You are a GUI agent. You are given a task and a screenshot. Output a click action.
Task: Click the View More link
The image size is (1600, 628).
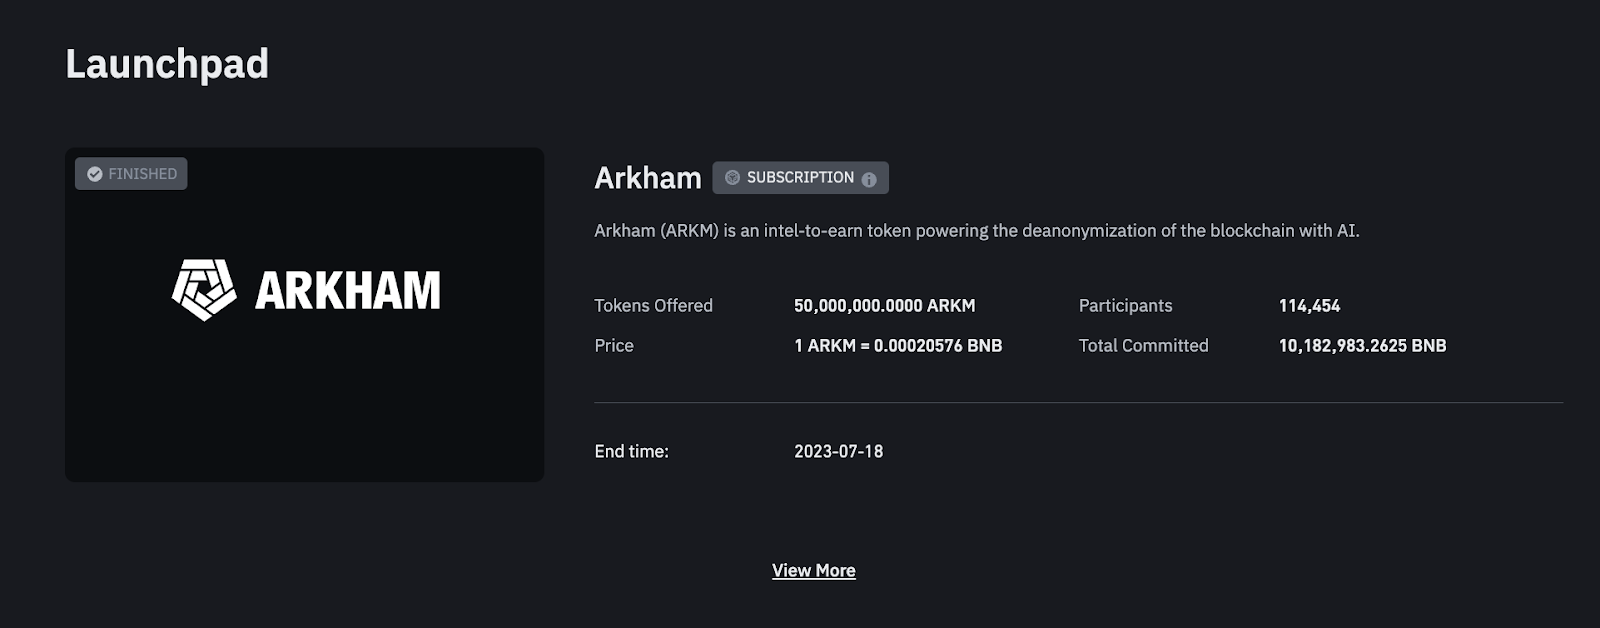(813, 571)
